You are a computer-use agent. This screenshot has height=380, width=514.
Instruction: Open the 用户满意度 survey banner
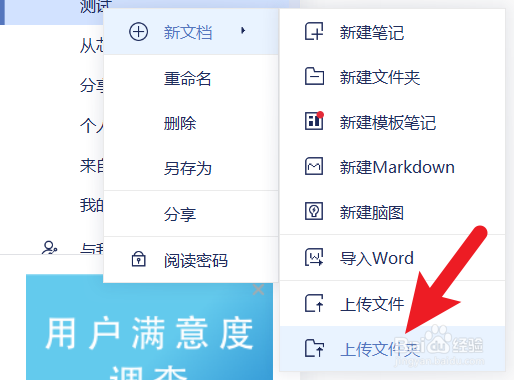[x=149, y=327]
